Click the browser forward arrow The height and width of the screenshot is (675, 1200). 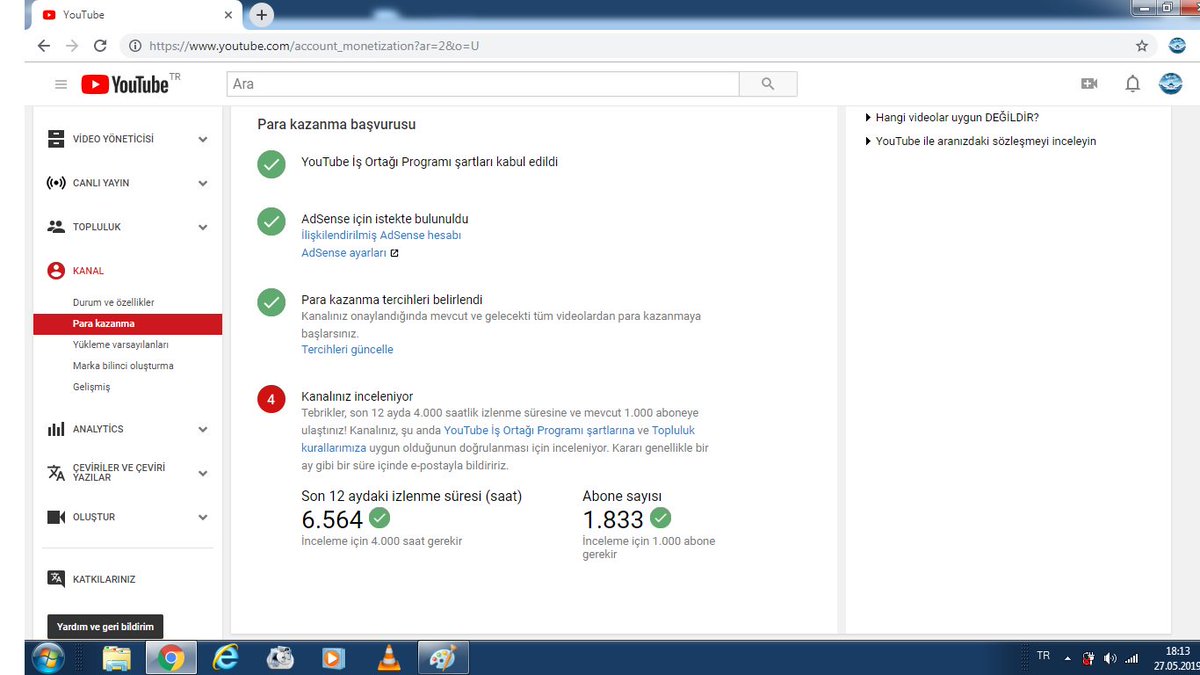click(71, 46)
